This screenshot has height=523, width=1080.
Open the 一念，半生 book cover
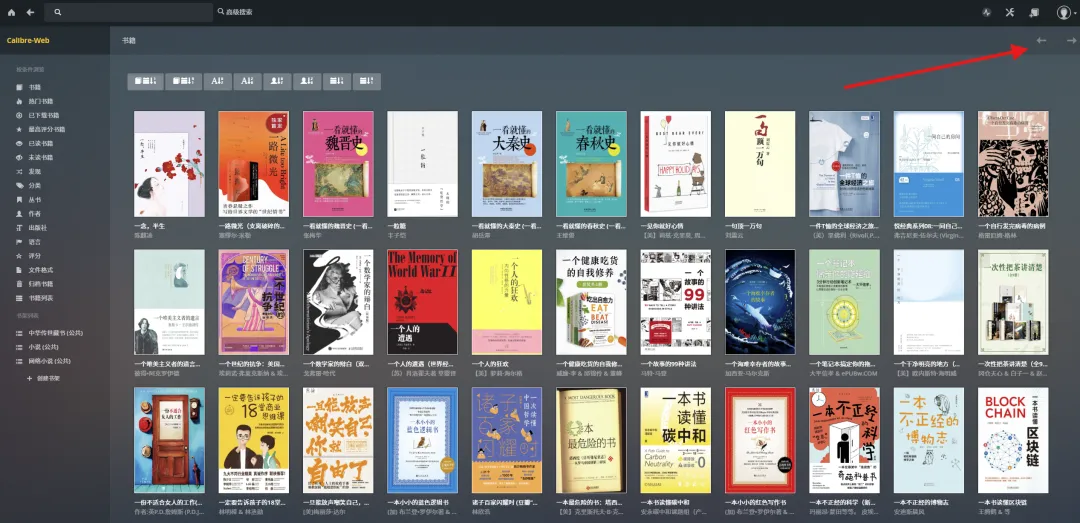(169, 164)
